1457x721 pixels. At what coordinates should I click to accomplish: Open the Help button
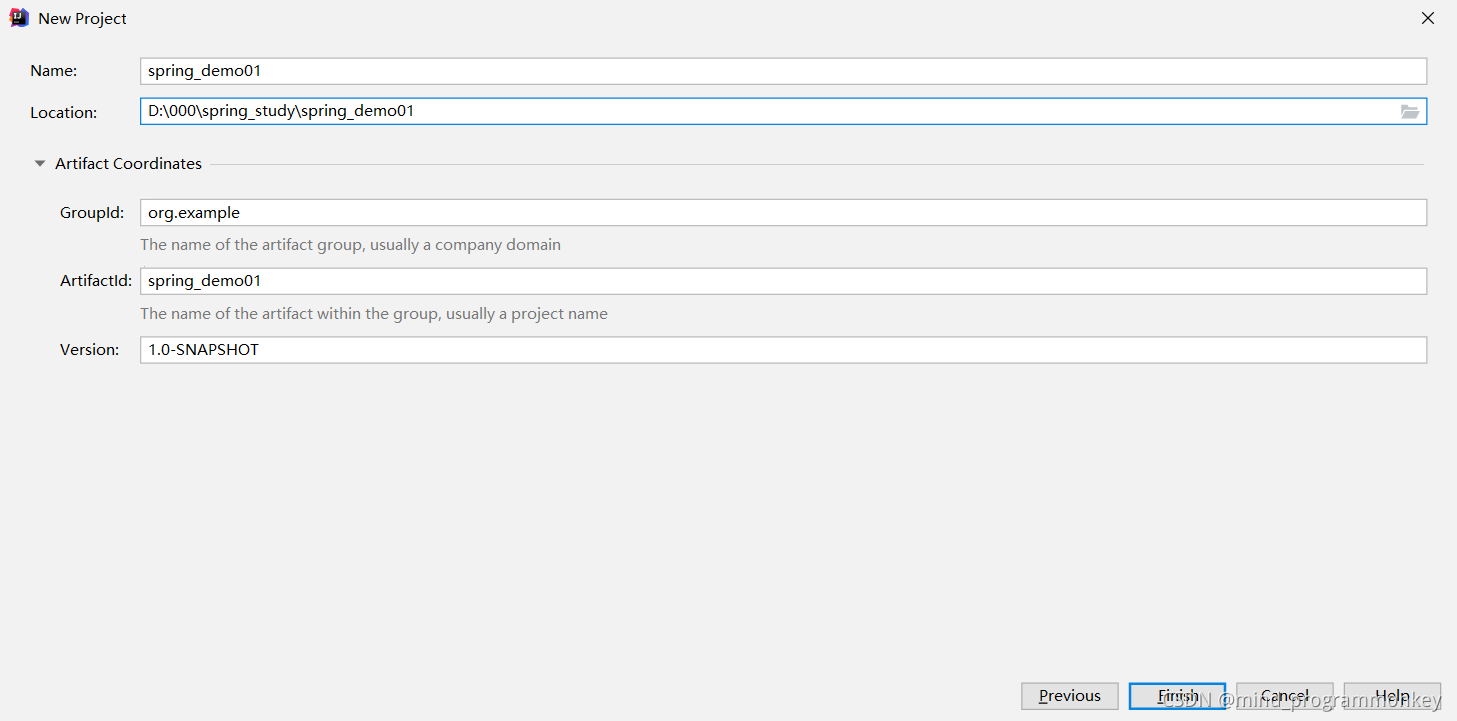tap(1392, 696)
